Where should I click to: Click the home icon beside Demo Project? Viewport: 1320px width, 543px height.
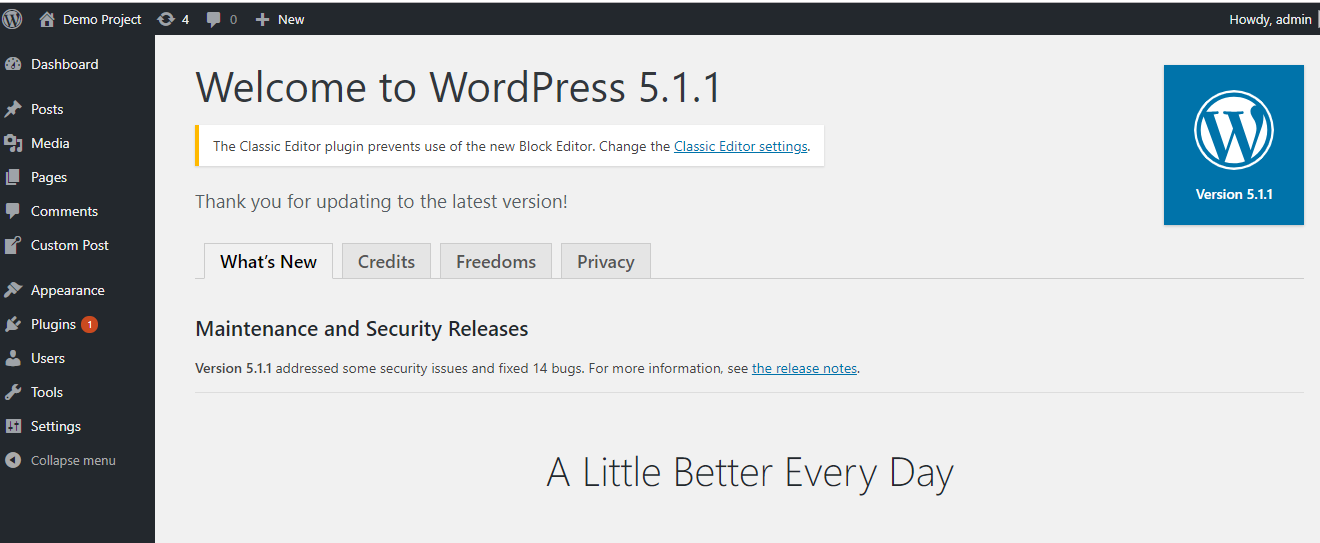47,19
